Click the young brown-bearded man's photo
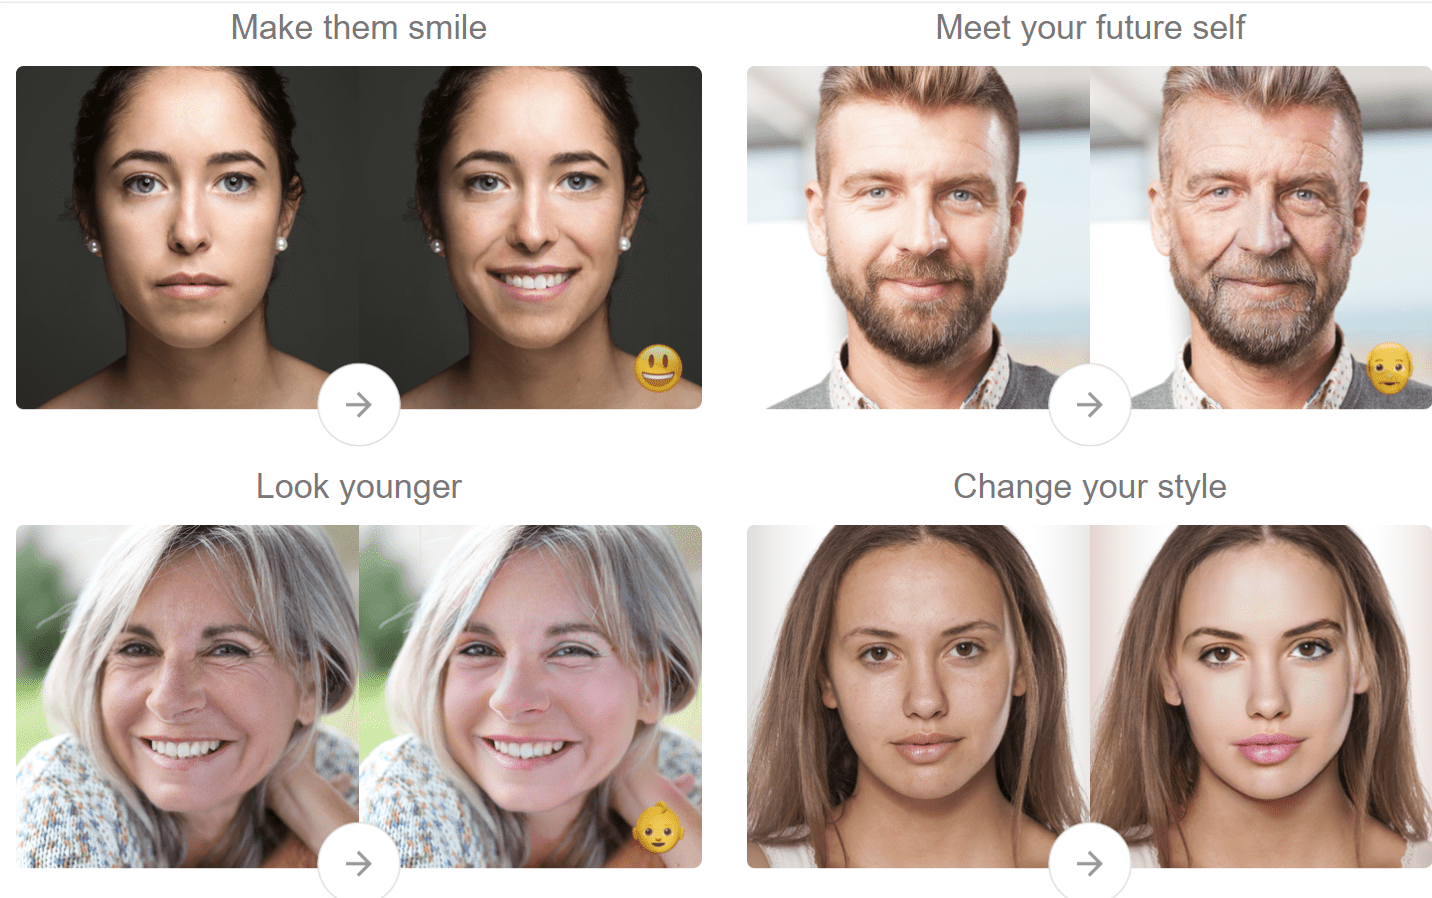The image size is (1432, 898). coord(918,237)
